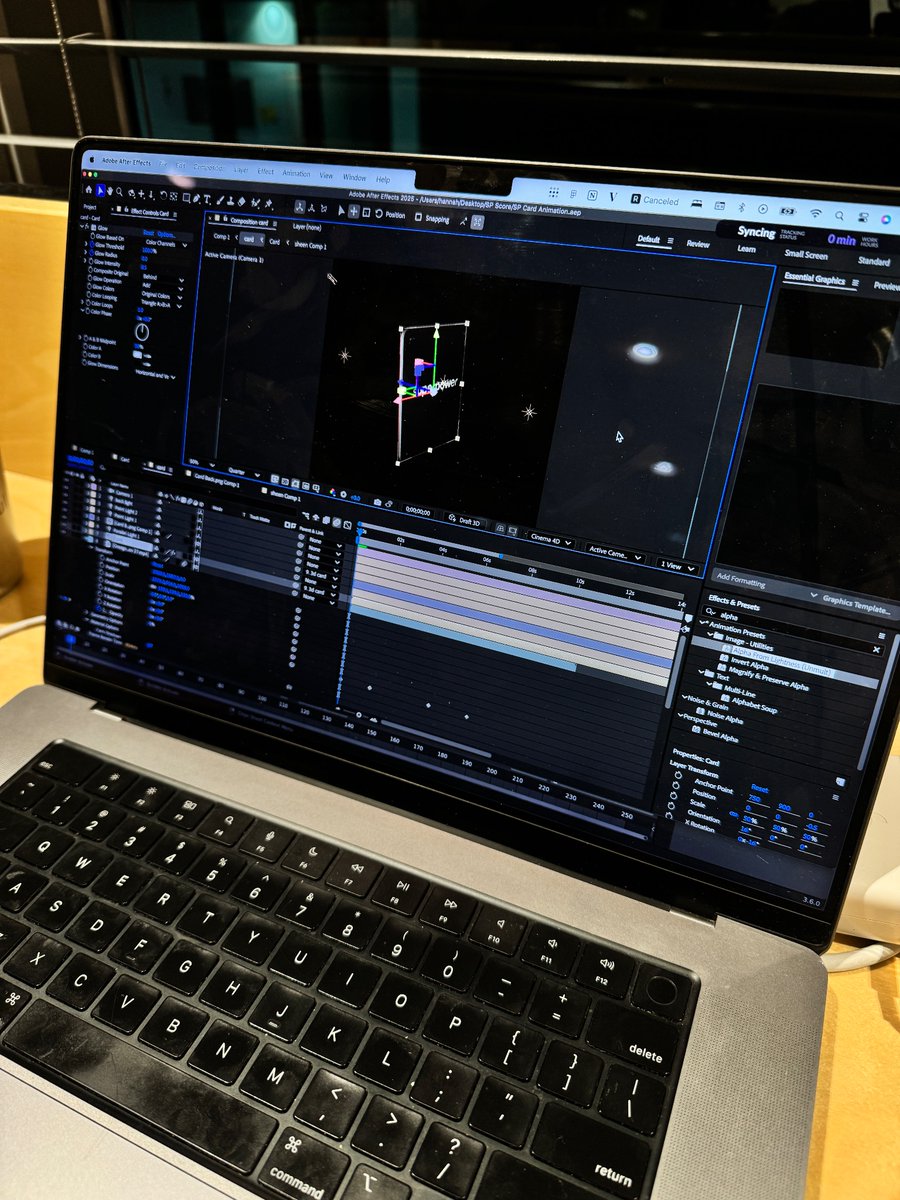The image size is (900, 1200).
Task: Click the Home icon in After Effects toolbar
Action: [88, 190]
